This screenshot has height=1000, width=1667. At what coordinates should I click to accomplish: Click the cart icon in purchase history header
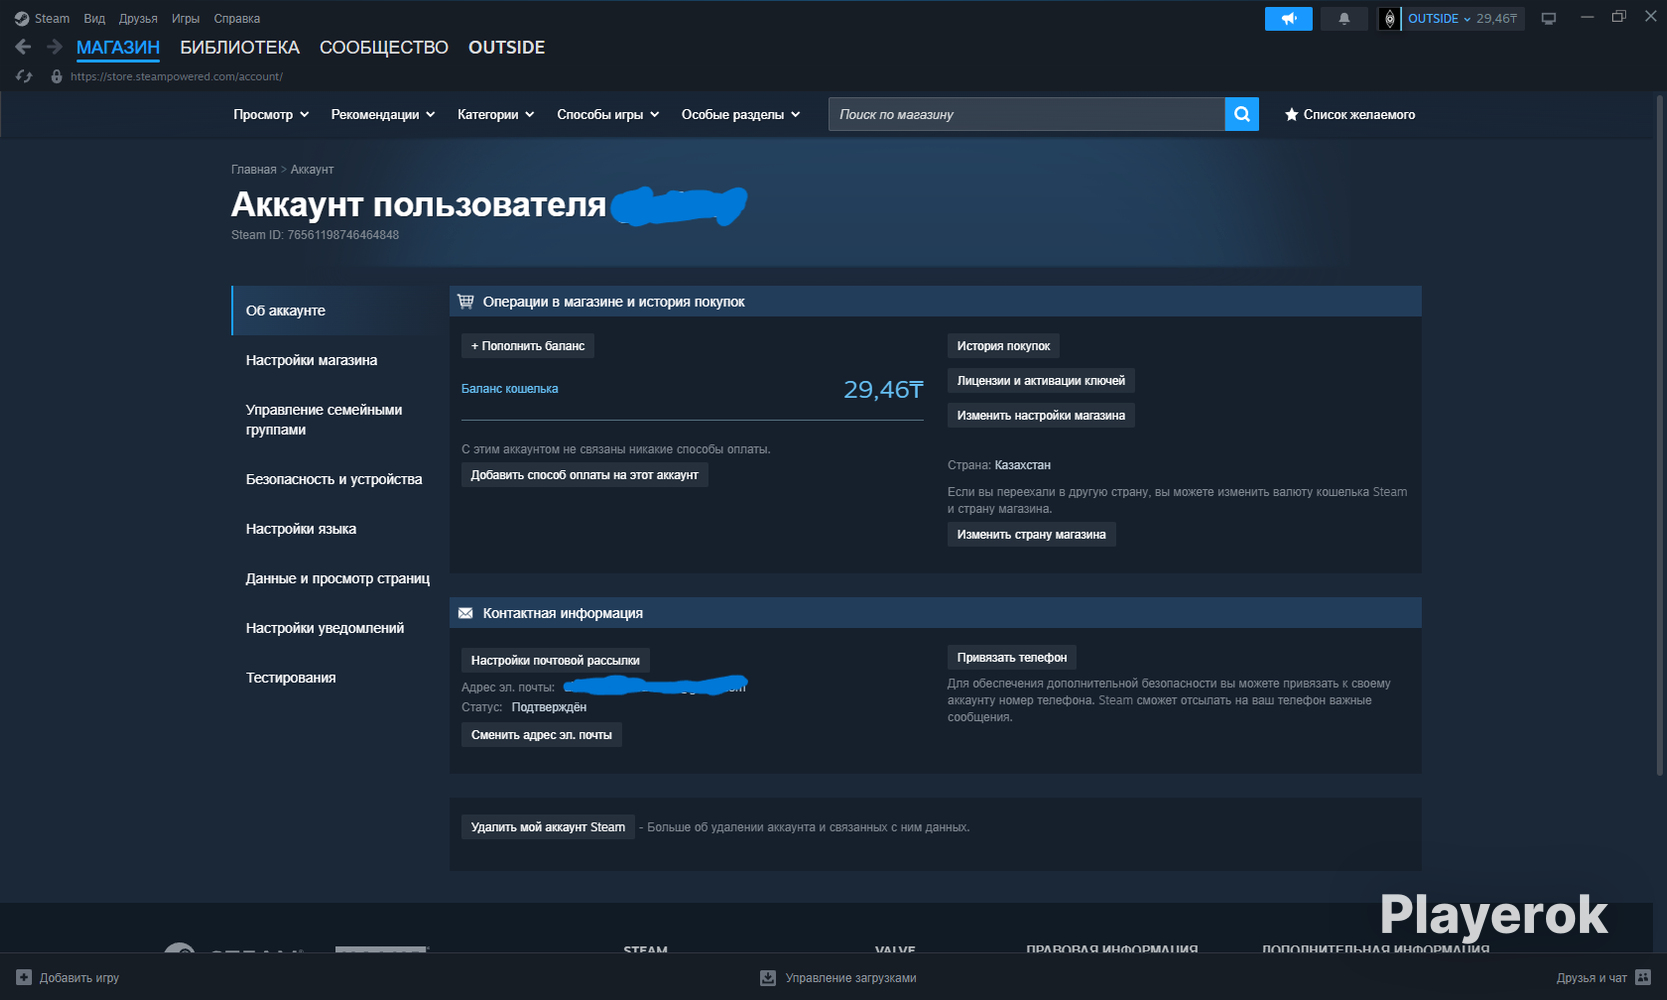click(466, 301)
